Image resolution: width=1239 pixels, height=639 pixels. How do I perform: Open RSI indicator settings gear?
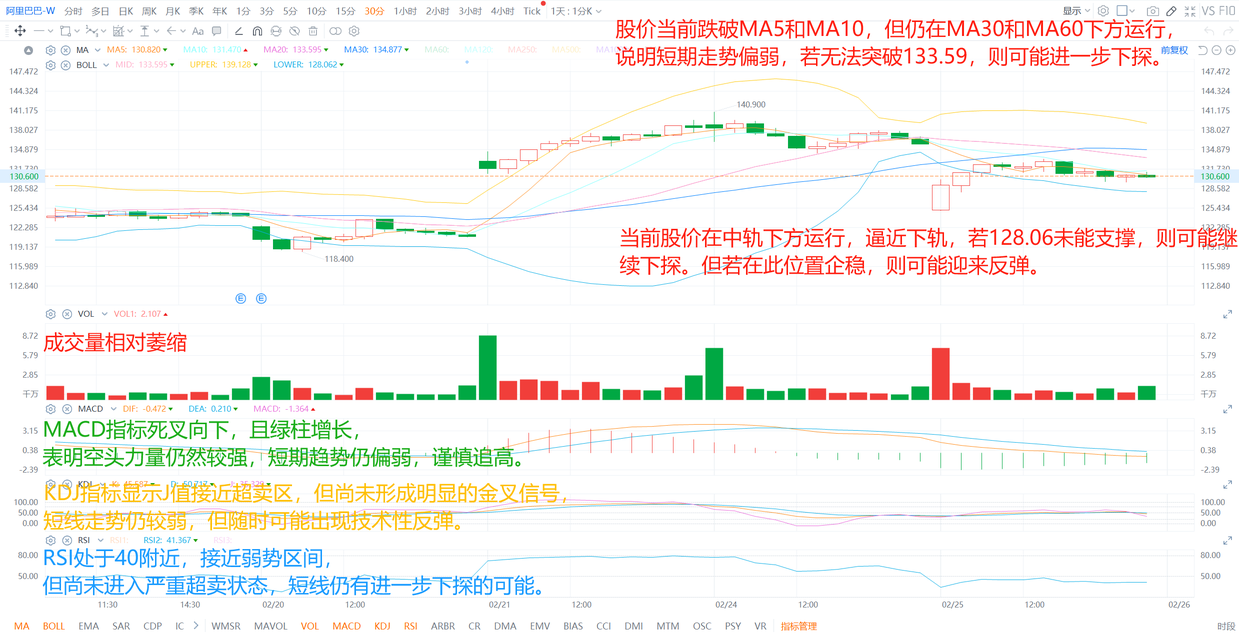(x=50, y=540)
